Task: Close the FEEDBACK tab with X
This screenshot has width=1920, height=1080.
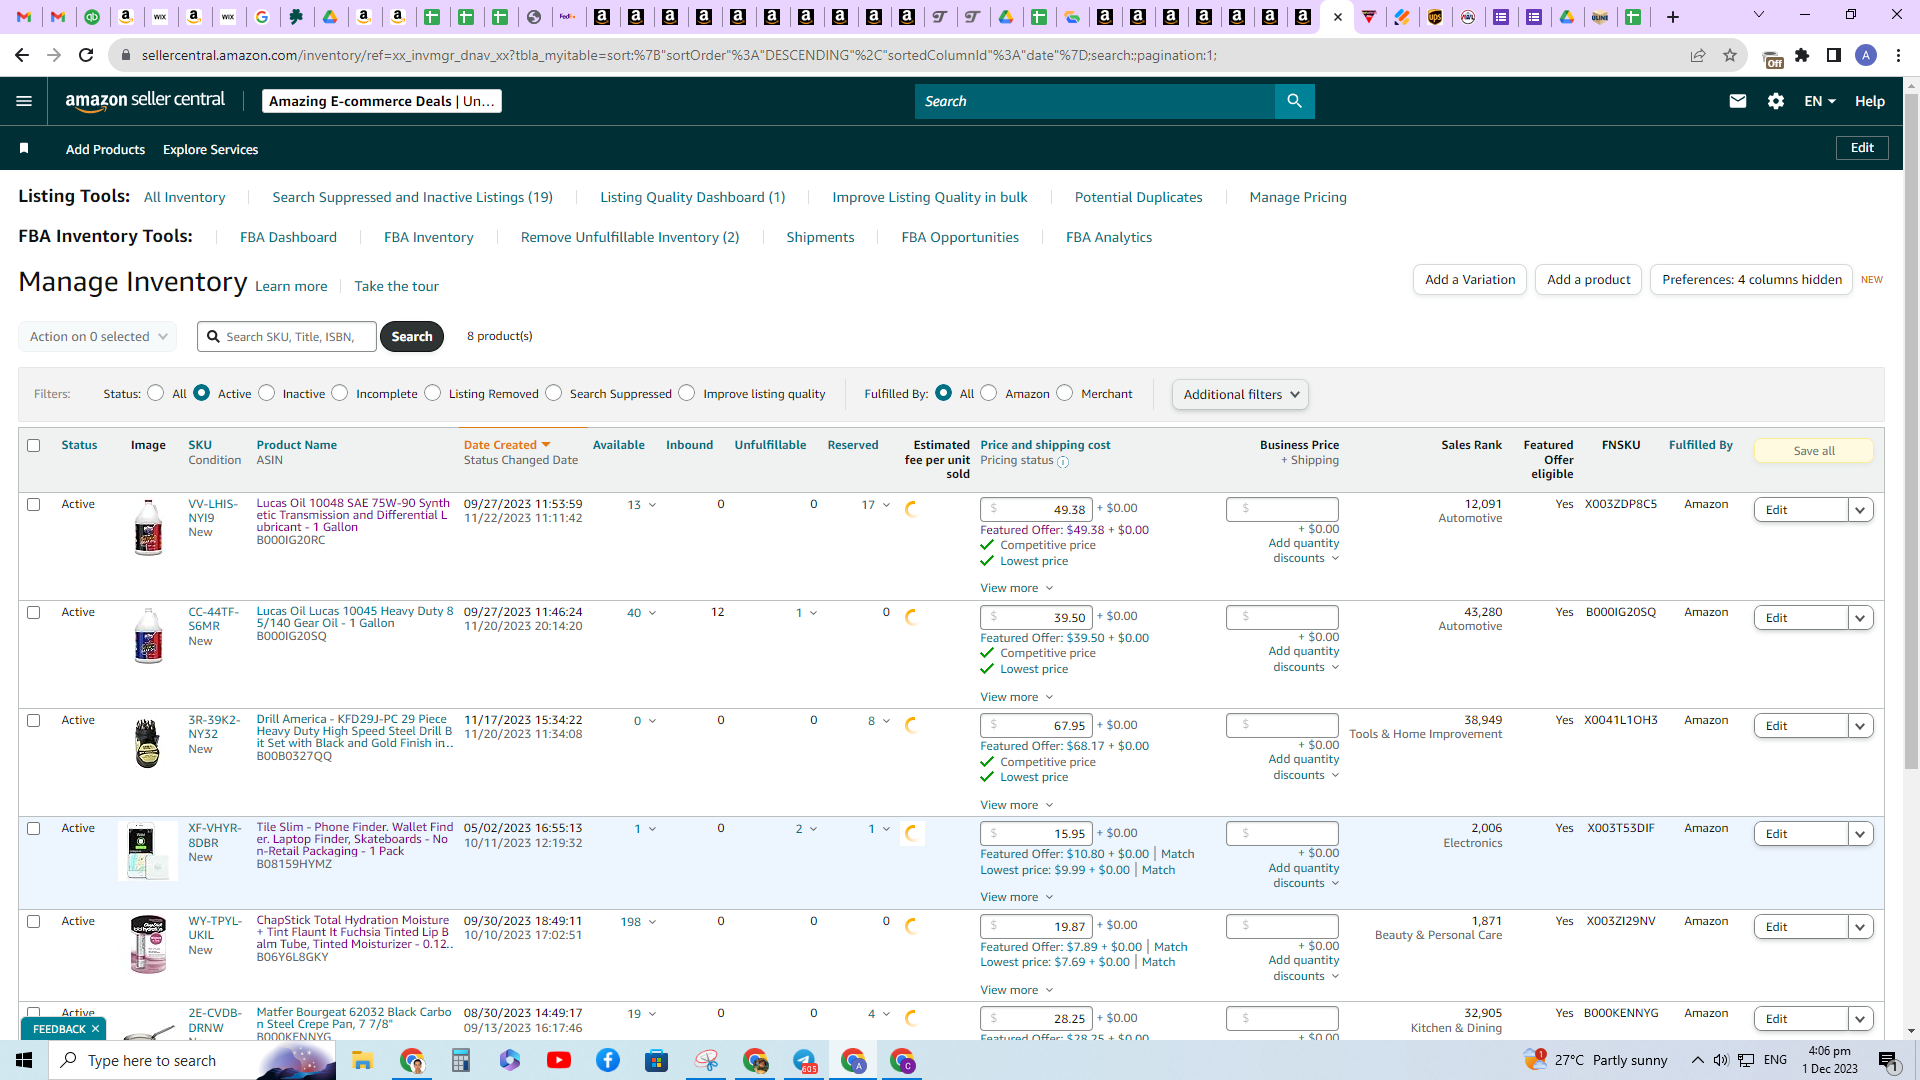Action: [96, 1029]
